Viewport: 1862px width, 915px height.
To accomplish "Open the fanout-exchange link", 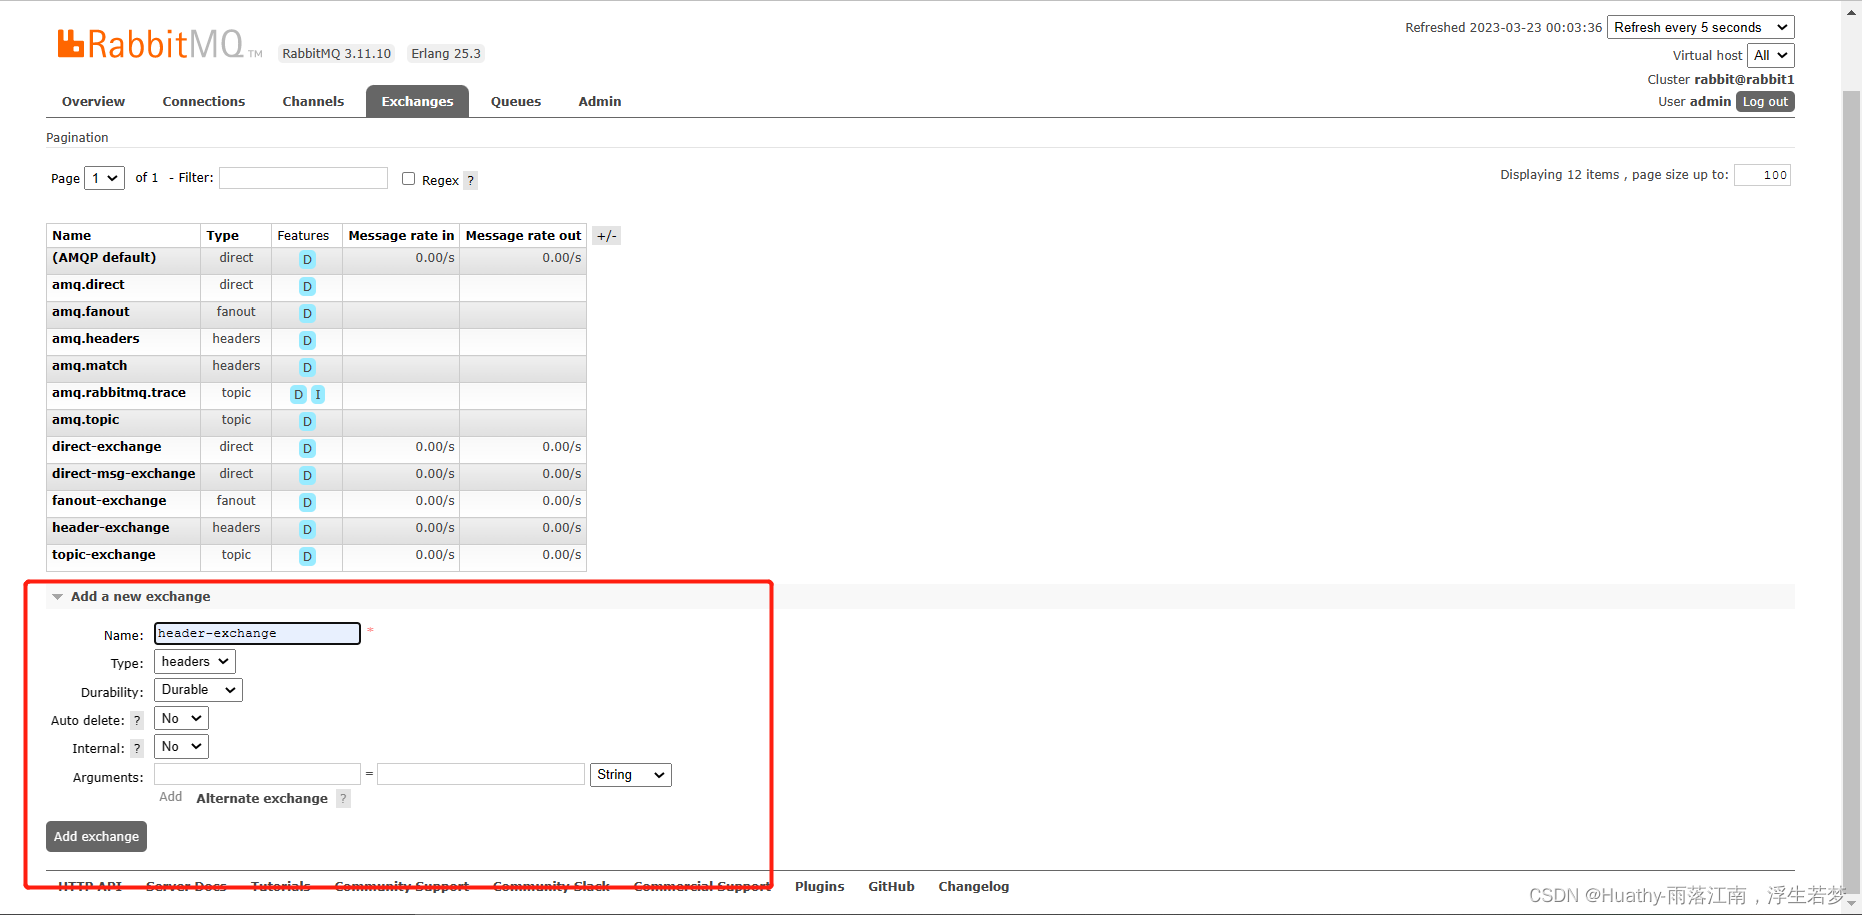I will [109, 501].
